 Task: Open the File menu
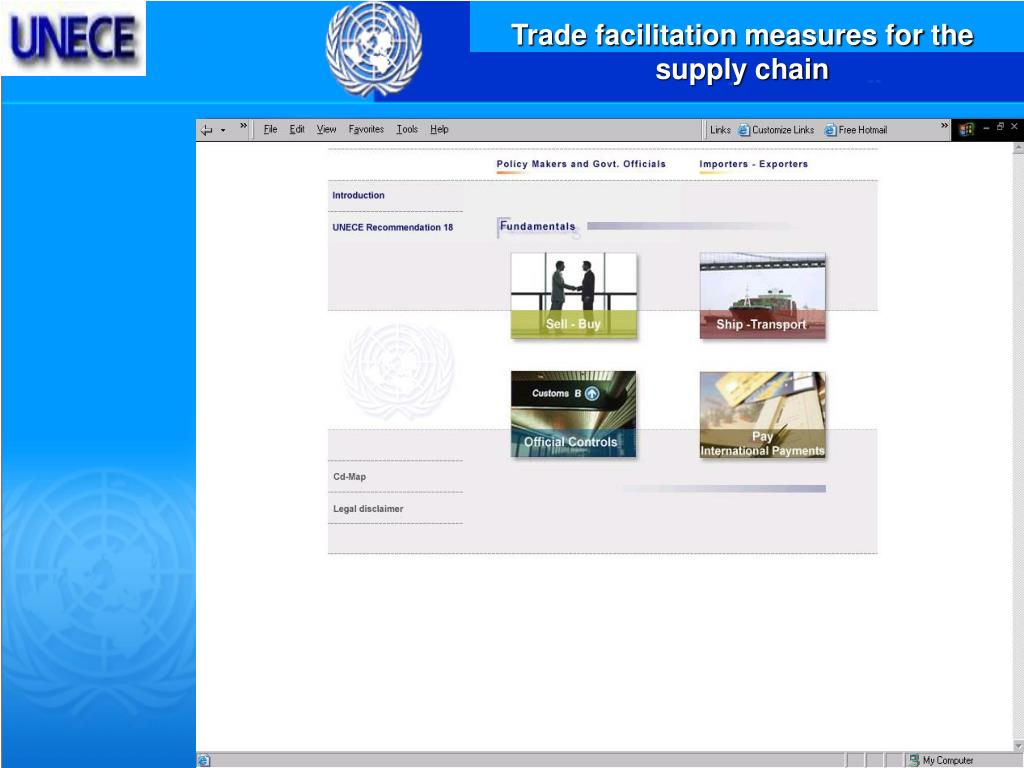pyautogui.click(x=270, y=129)
